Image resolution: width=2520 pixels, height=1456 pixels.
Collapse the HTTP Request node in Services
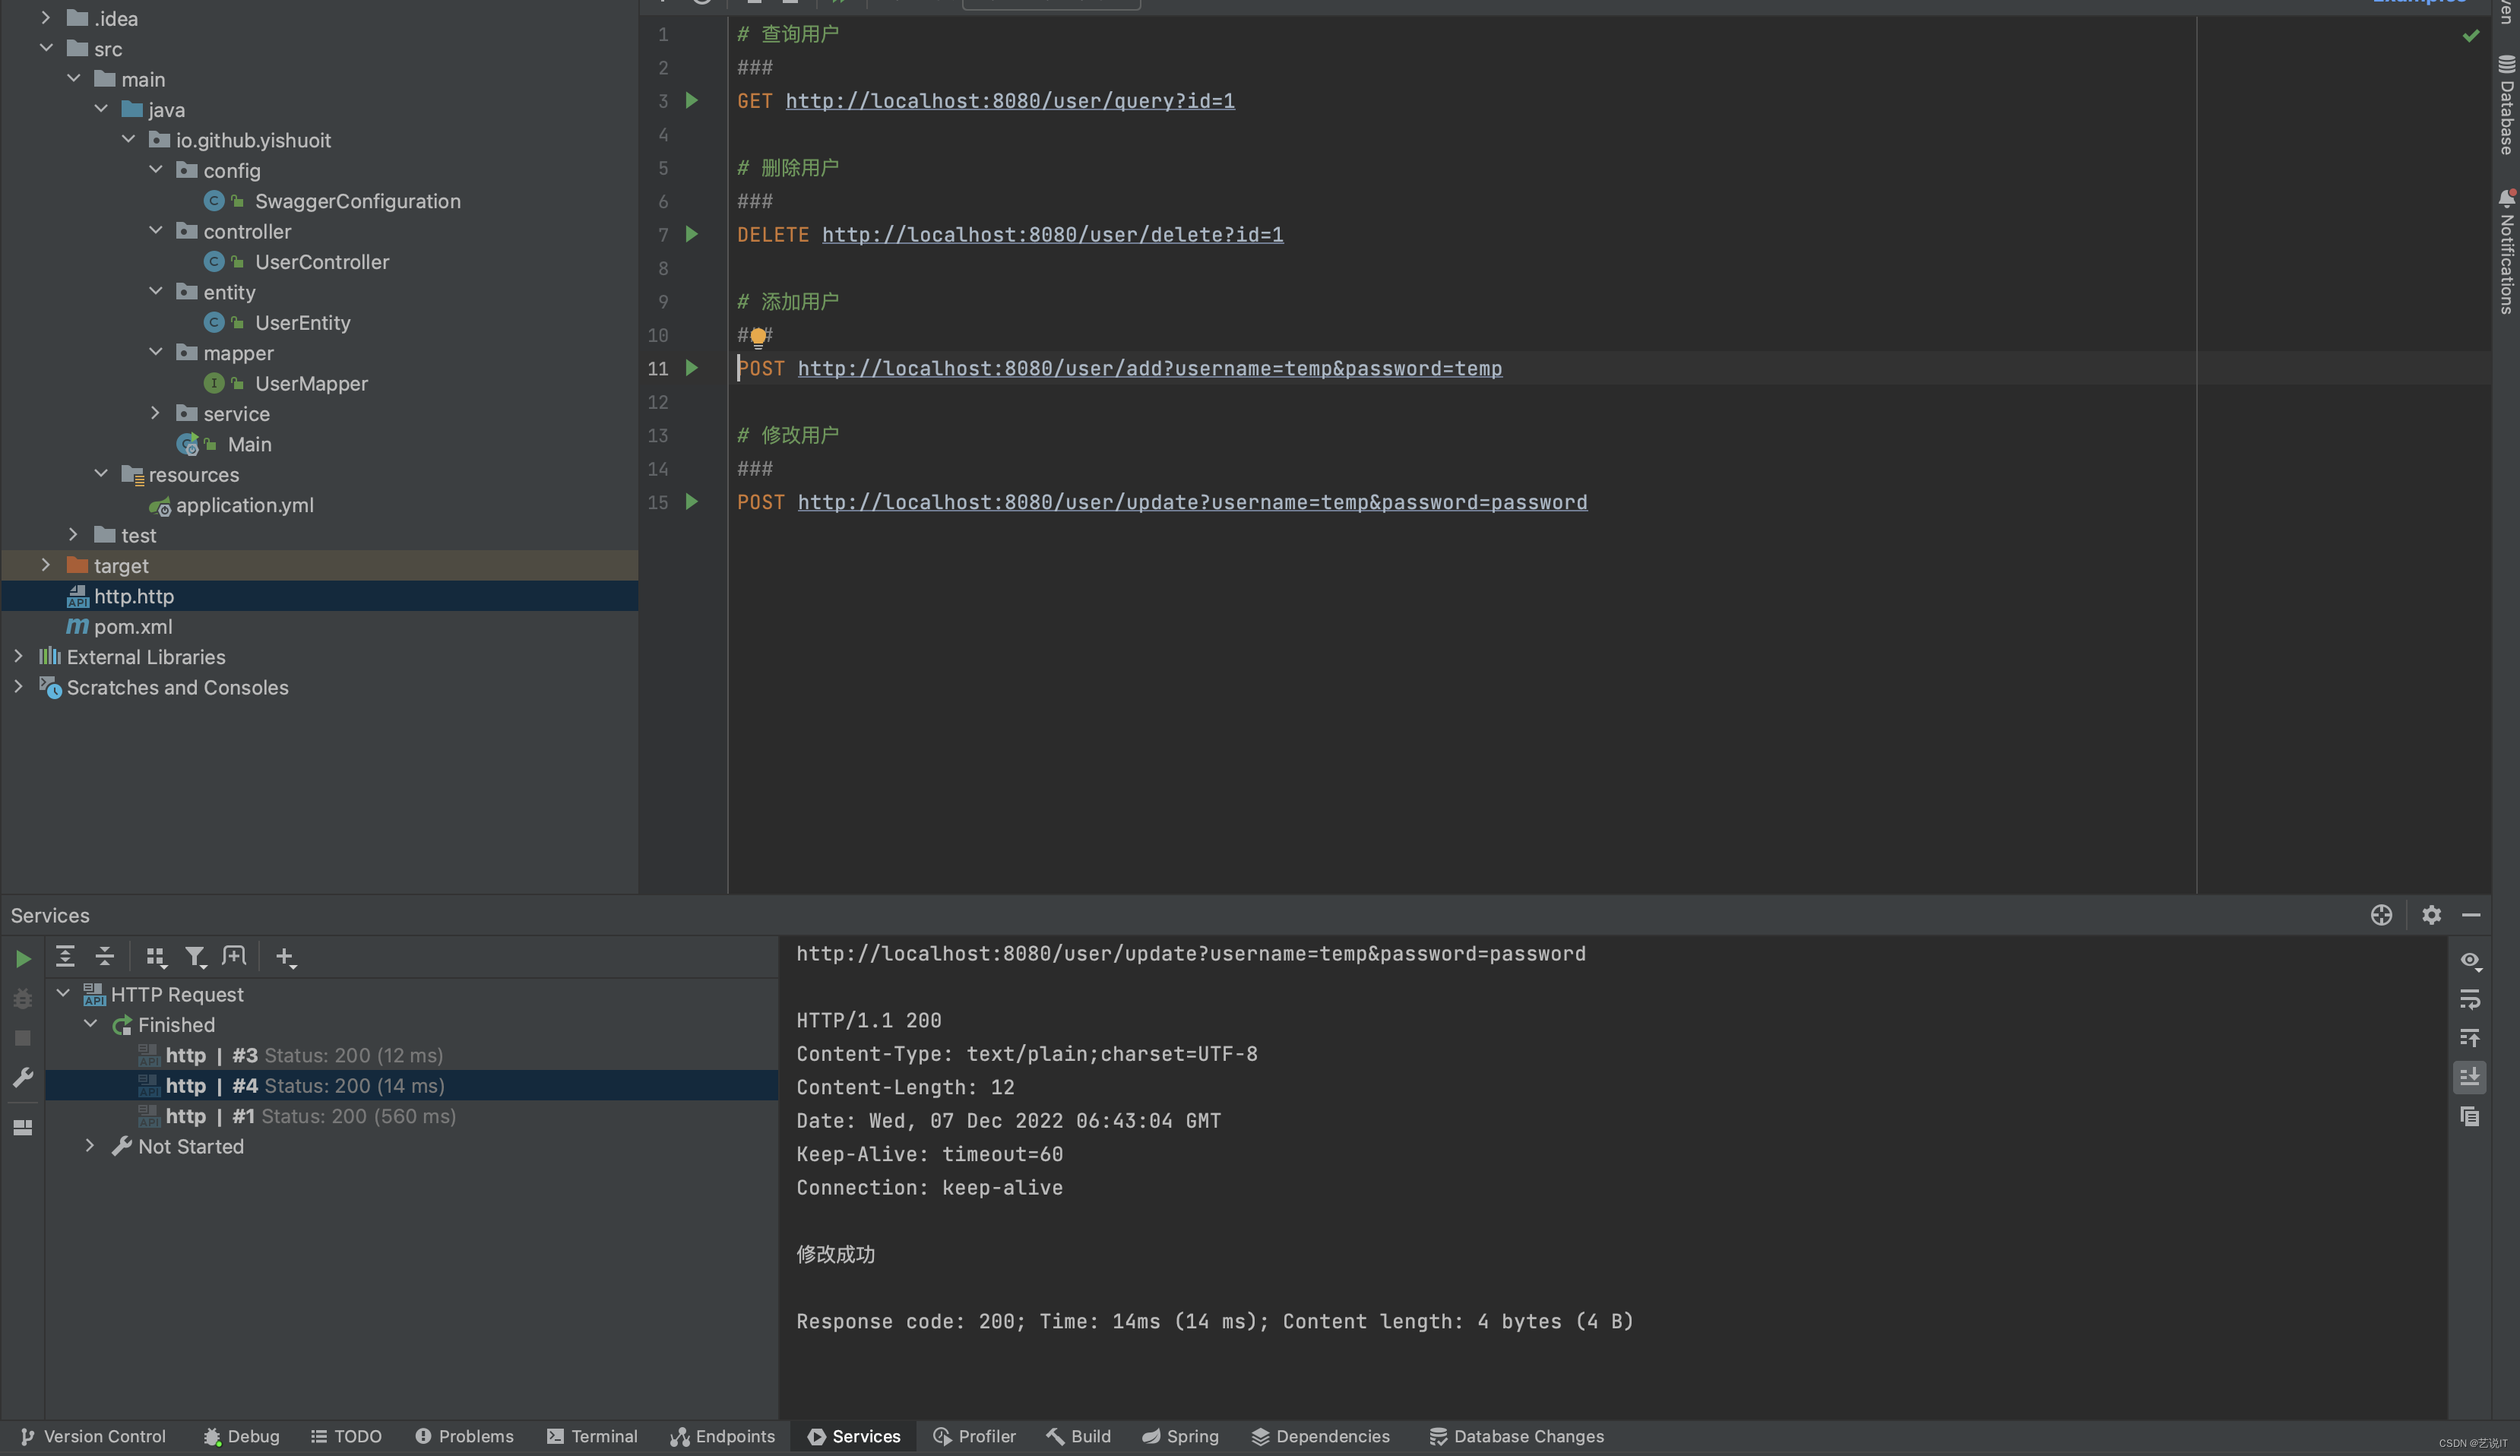coord(63,994)
